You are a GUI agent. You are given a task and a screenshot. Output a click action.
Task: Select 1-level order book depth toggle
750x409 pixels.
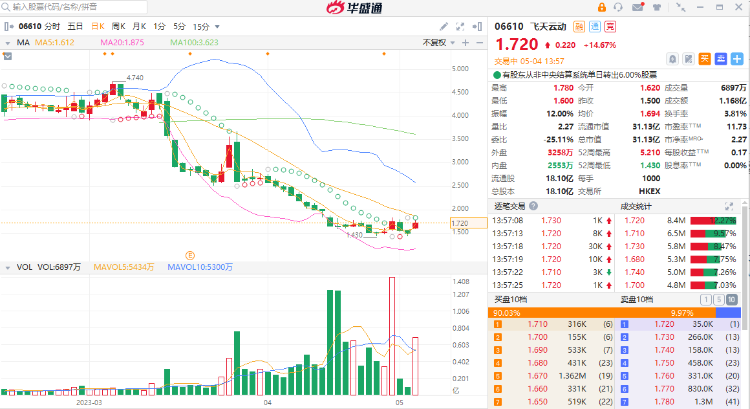click(706, 299)
